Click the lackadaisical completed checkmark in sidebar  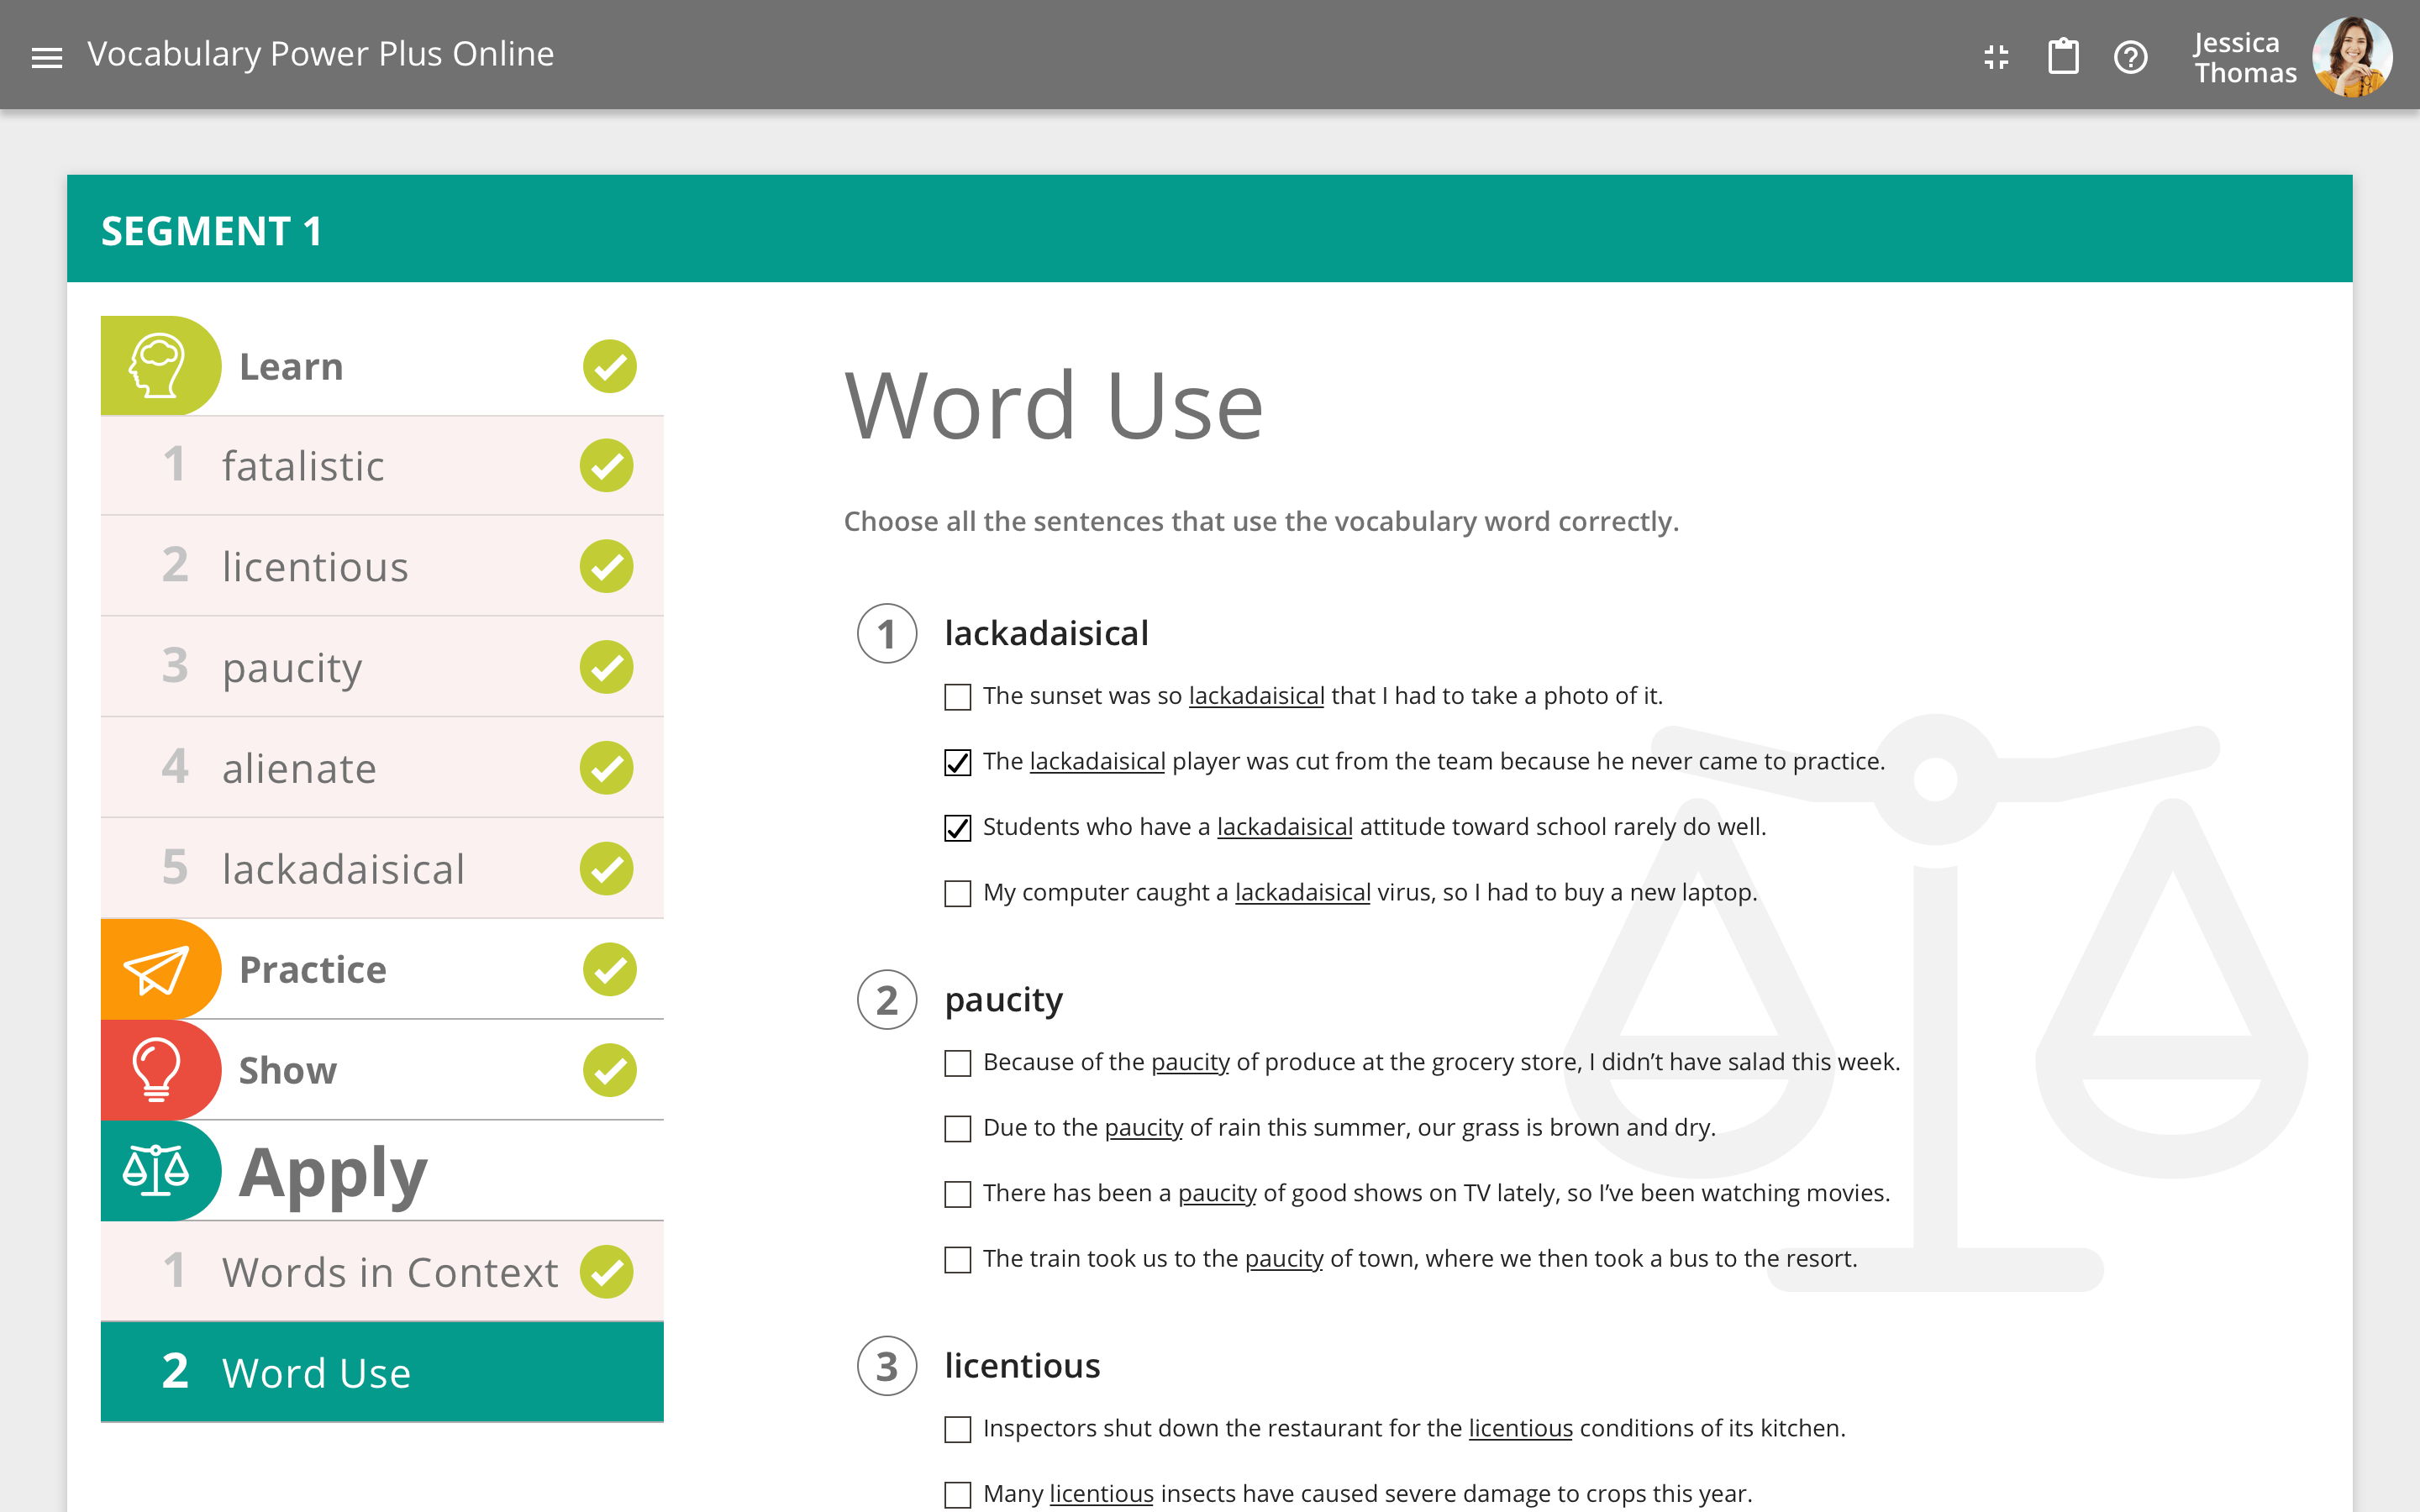click(606, 869)
